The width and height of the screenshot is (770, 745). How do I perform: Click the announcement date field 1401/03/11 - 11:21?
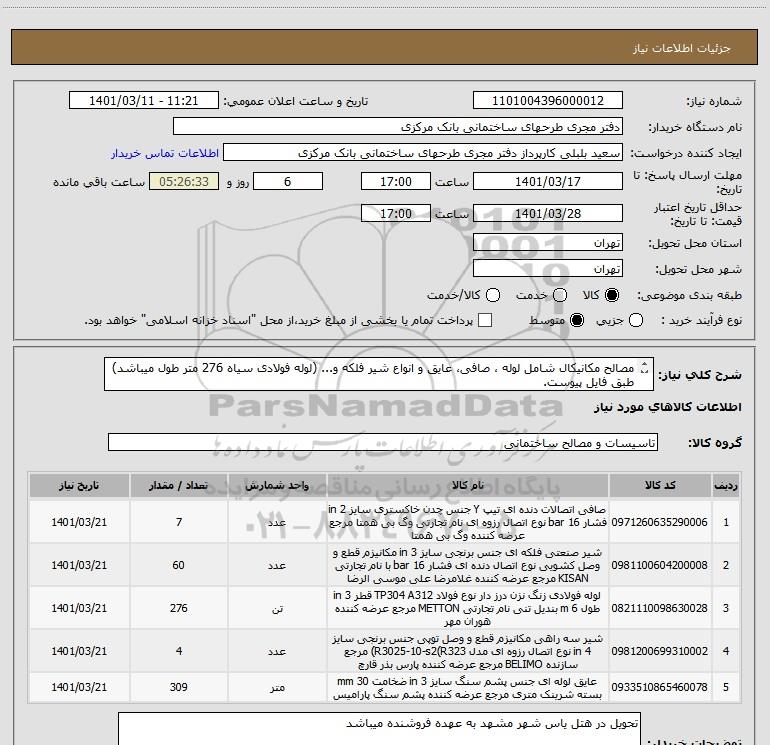144,101
